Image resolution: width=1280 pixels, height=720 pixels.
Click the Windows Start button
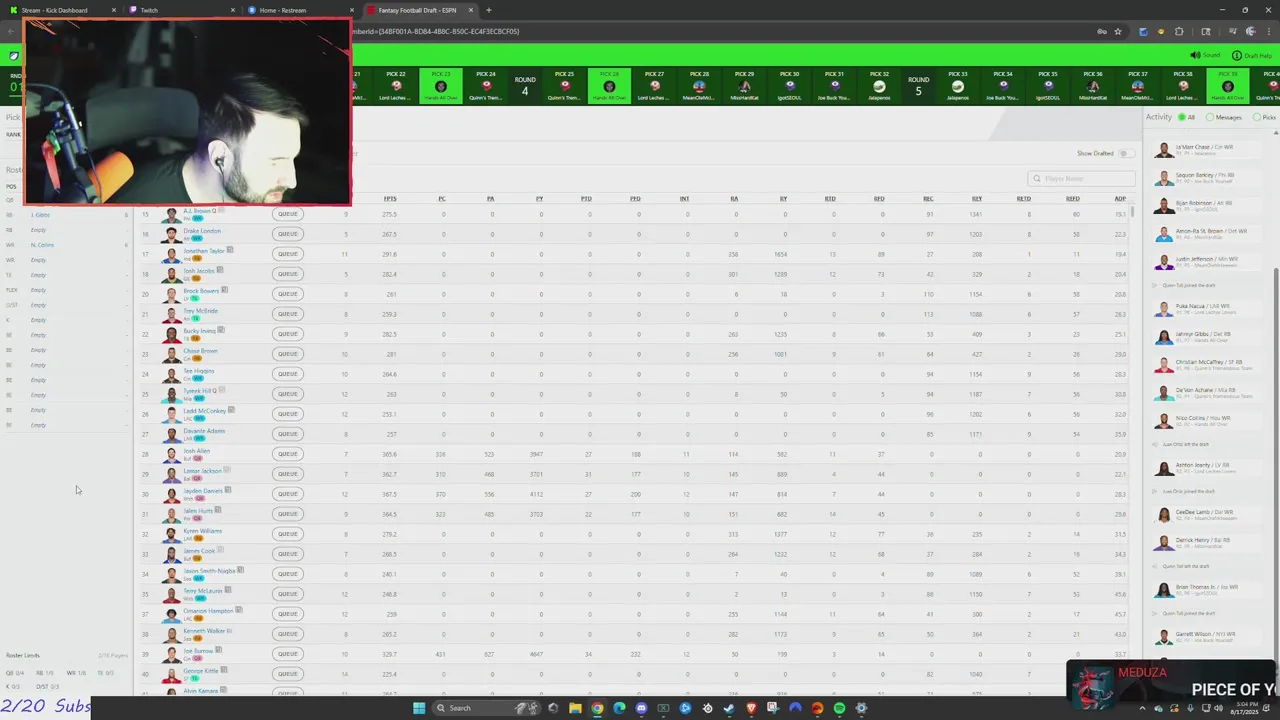tap(419, 708)
